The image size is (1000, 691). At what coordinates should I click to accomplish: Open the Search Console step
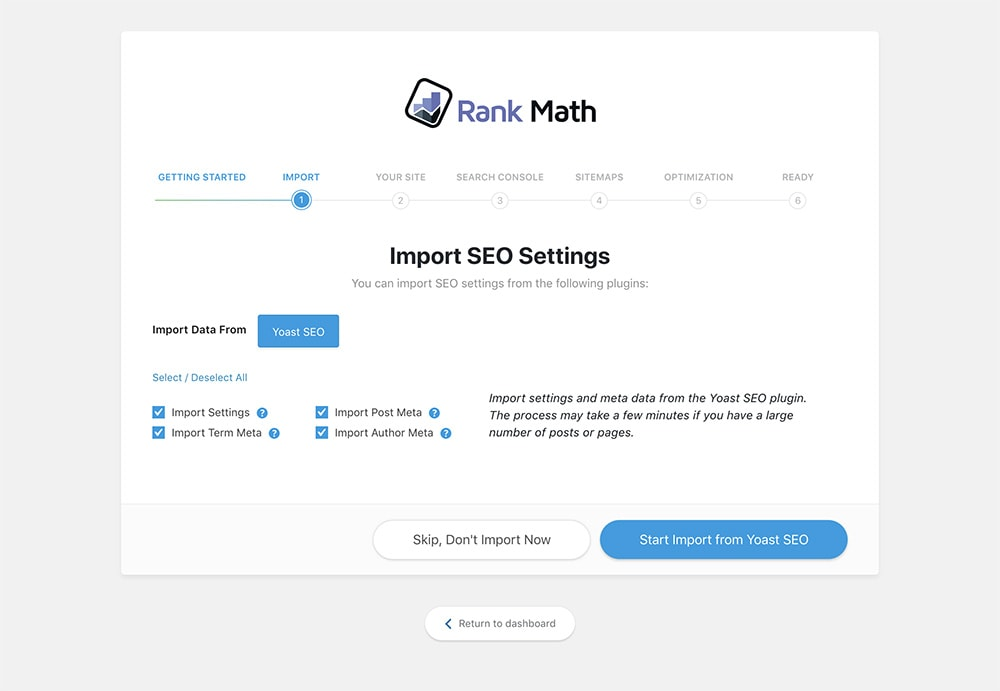point(500,177)
